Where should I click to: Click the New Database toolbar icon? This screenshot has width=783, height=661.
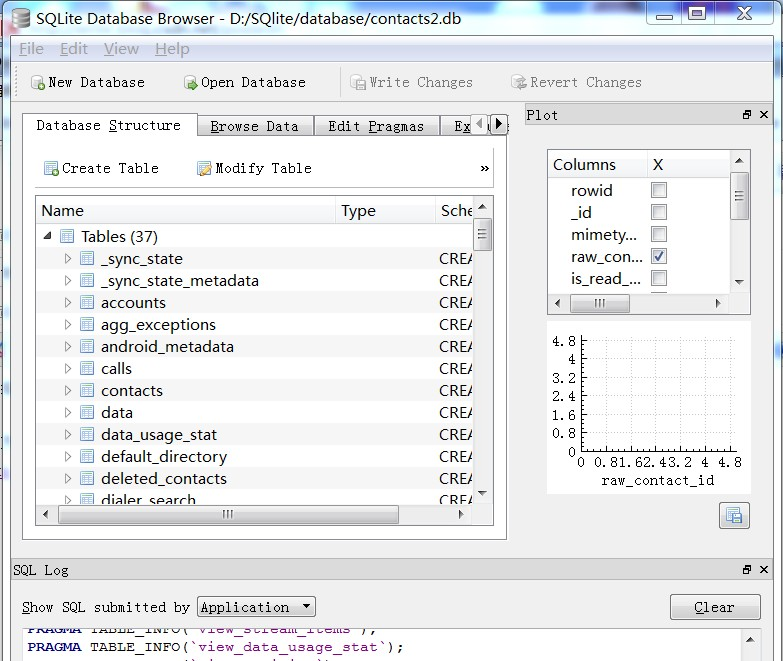click(38, 82)
